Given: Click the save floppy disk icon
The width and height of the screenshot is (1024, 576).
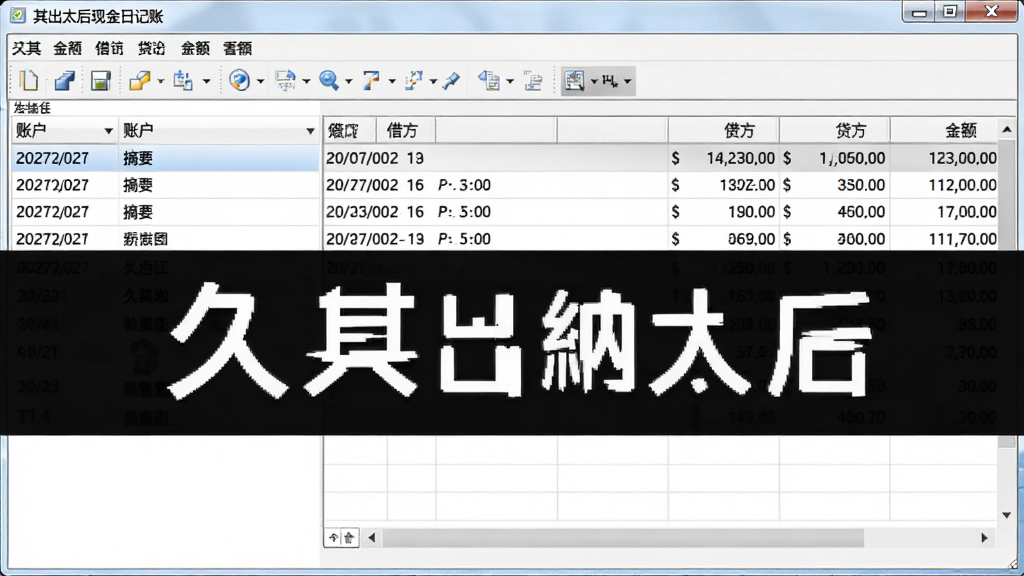Looking at the screenshot, I should pos(100,81).
